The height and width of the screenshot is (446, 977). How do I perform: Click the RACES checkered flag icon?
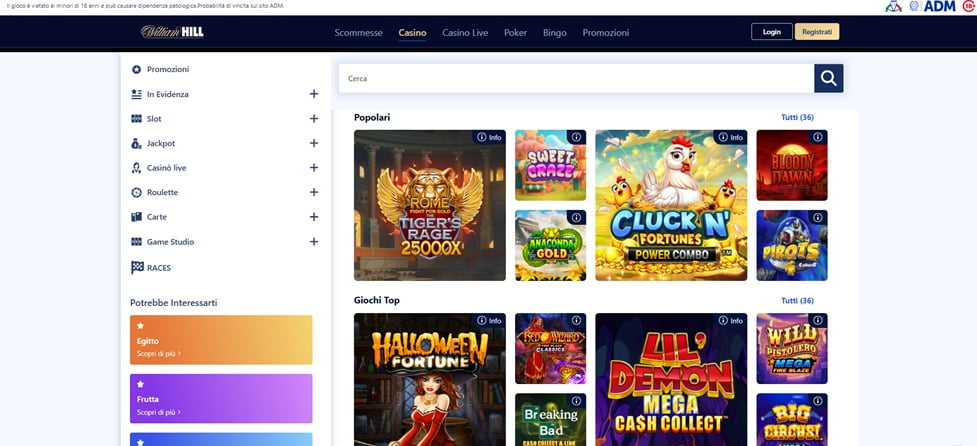[137, 268]
